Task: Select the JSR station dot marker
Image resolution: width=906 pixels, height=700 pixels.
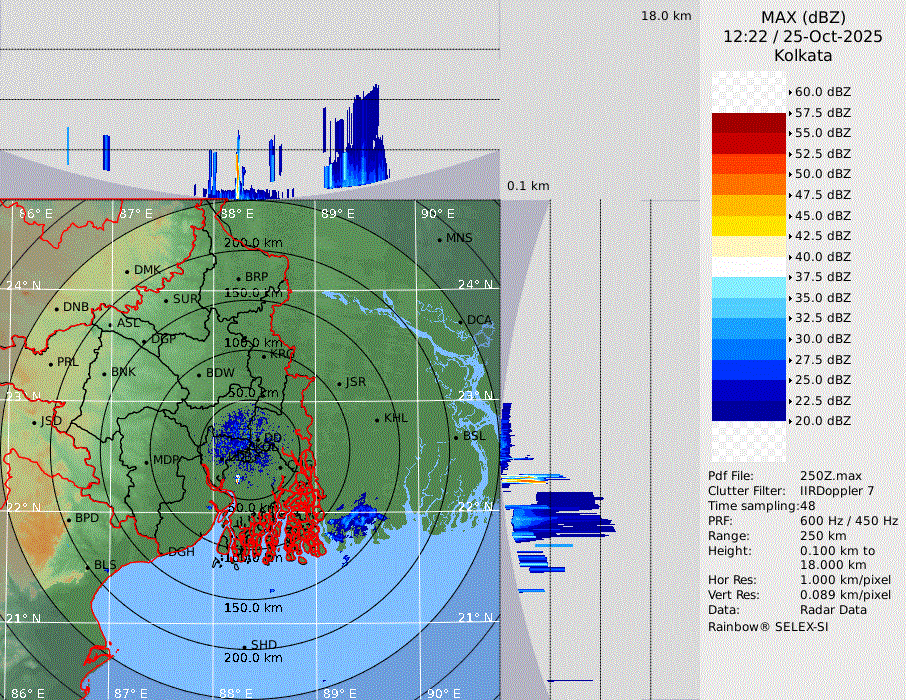Action: (x=339, y=384)
